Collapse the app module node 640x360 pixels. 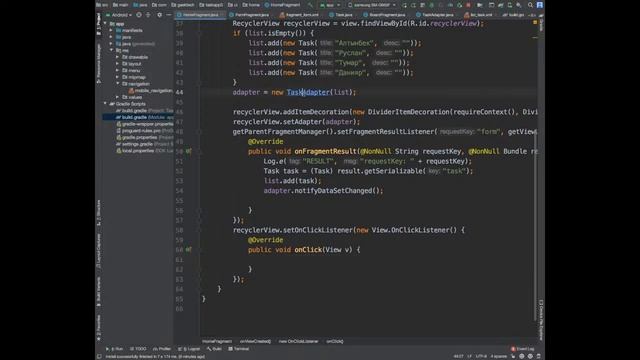105,24
